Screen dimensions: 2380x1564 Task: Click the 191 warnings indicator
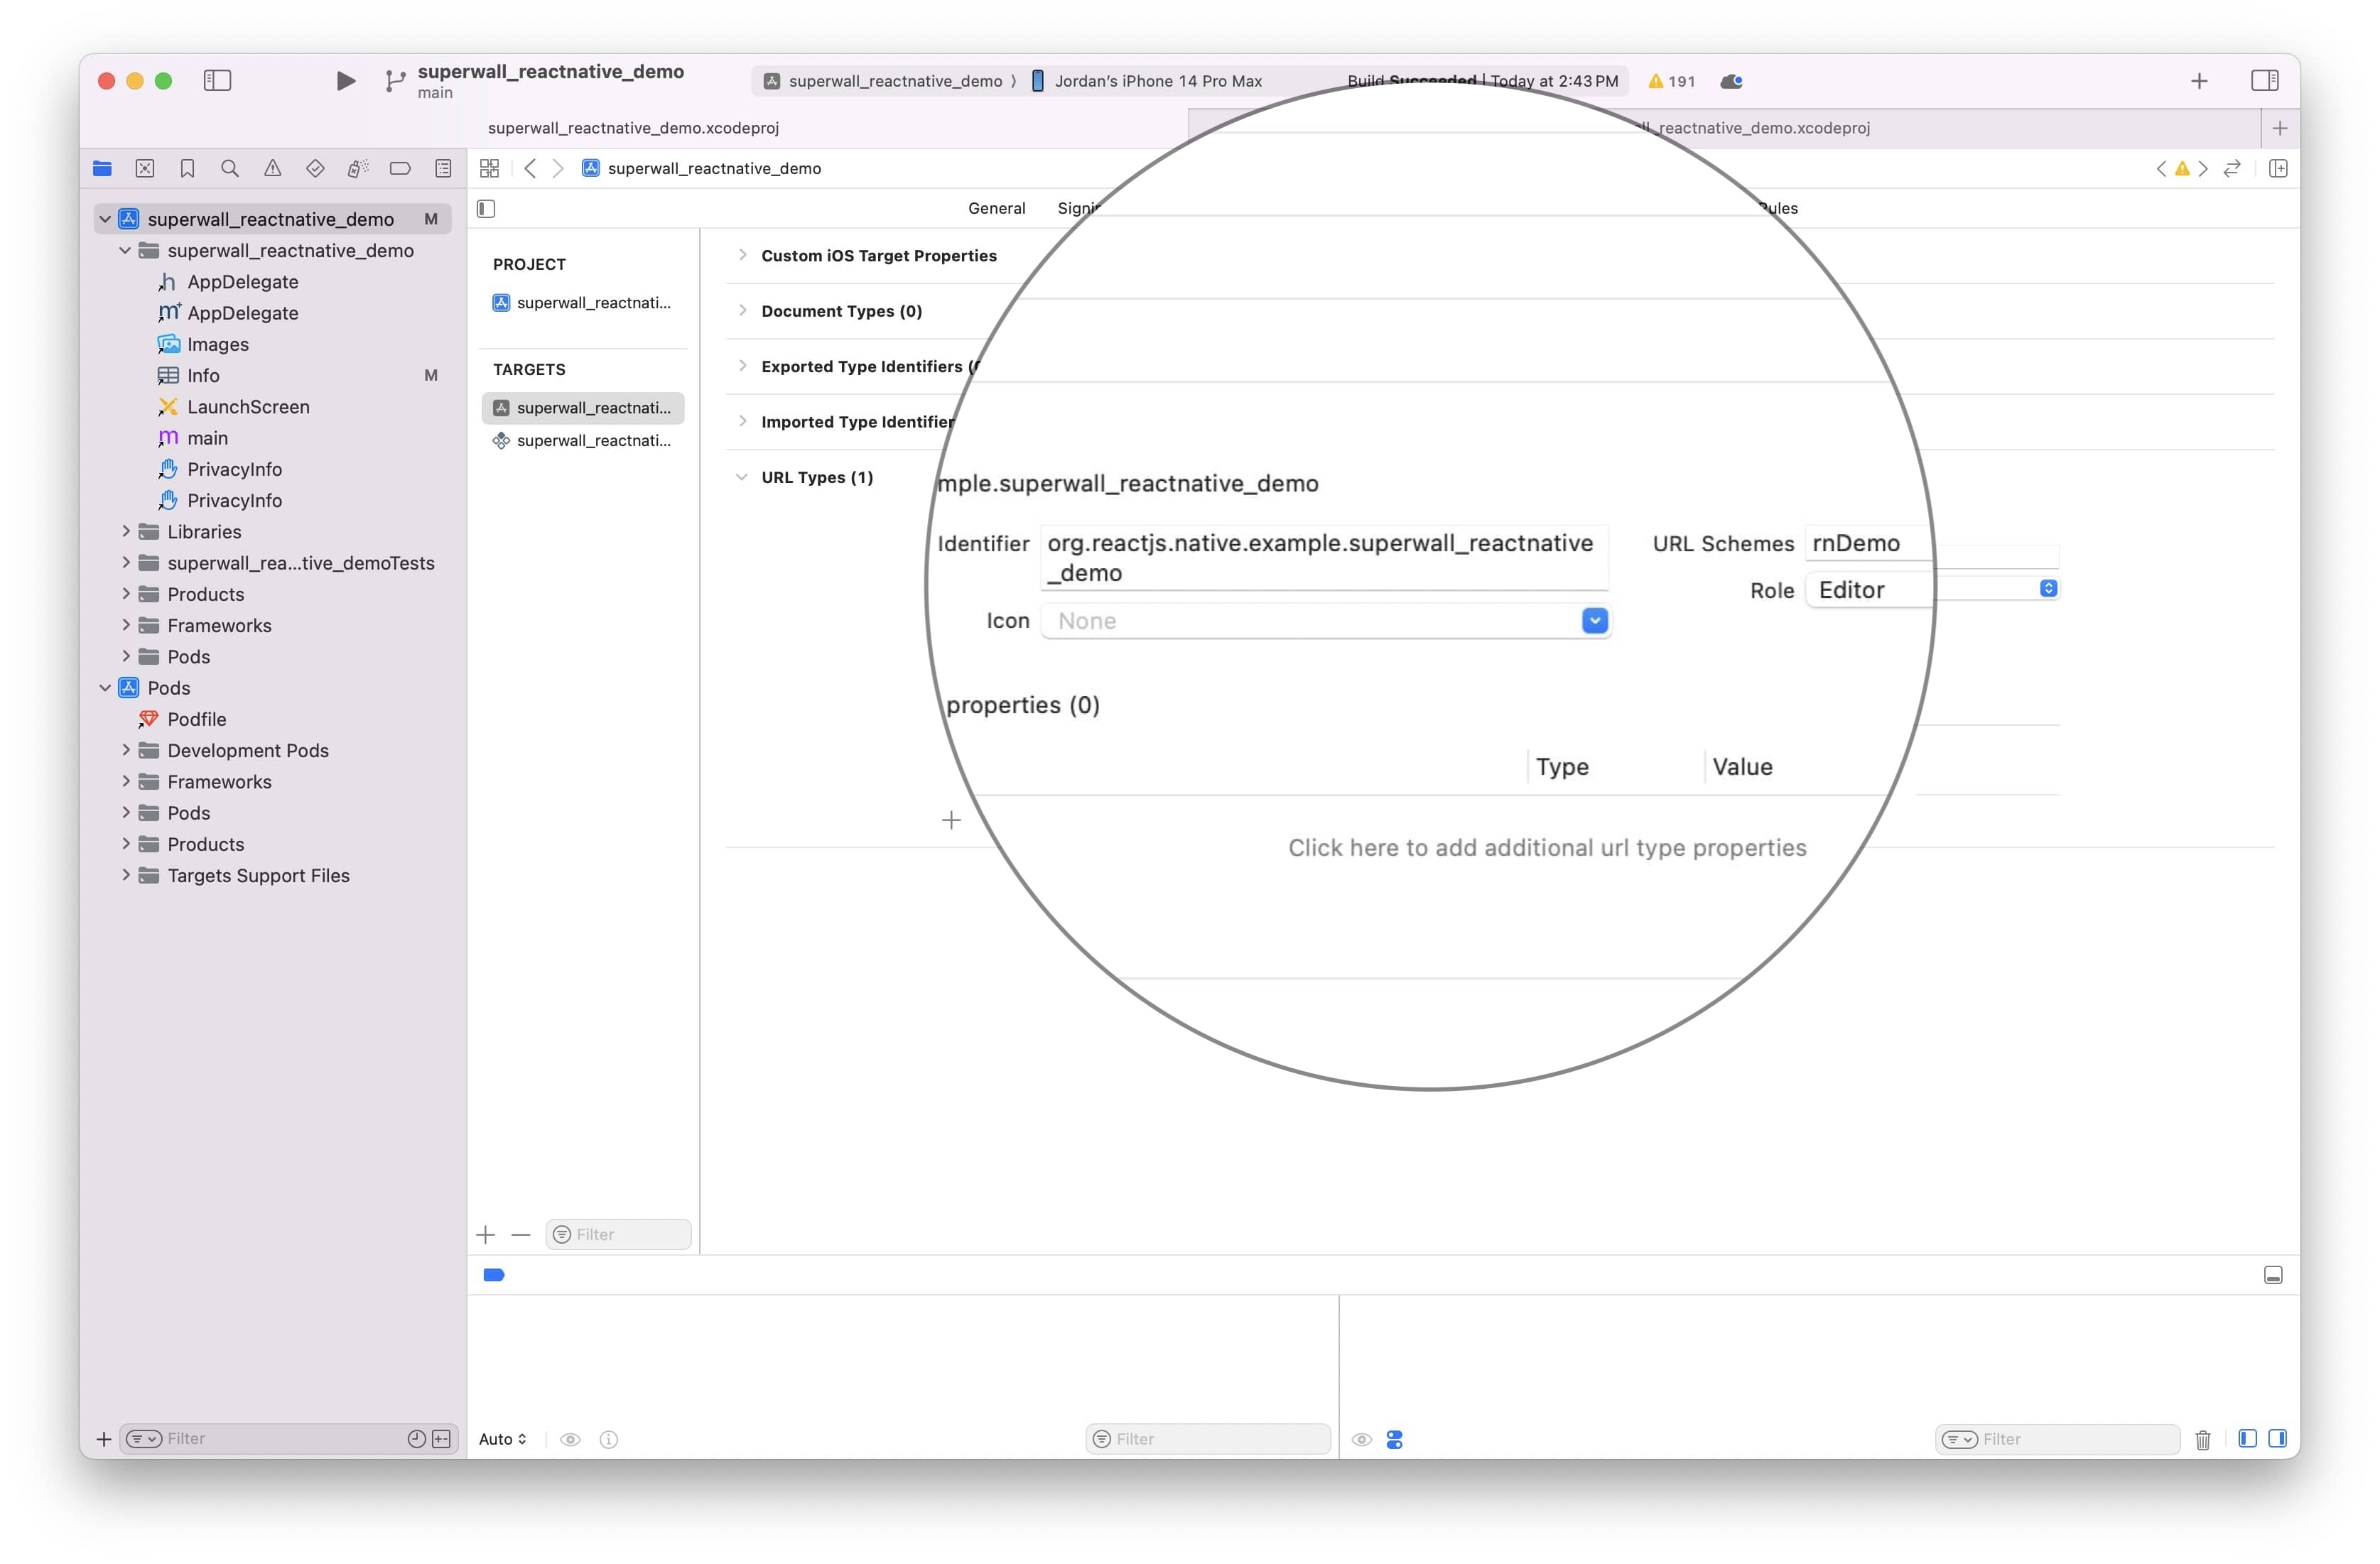click(1672, 81)
